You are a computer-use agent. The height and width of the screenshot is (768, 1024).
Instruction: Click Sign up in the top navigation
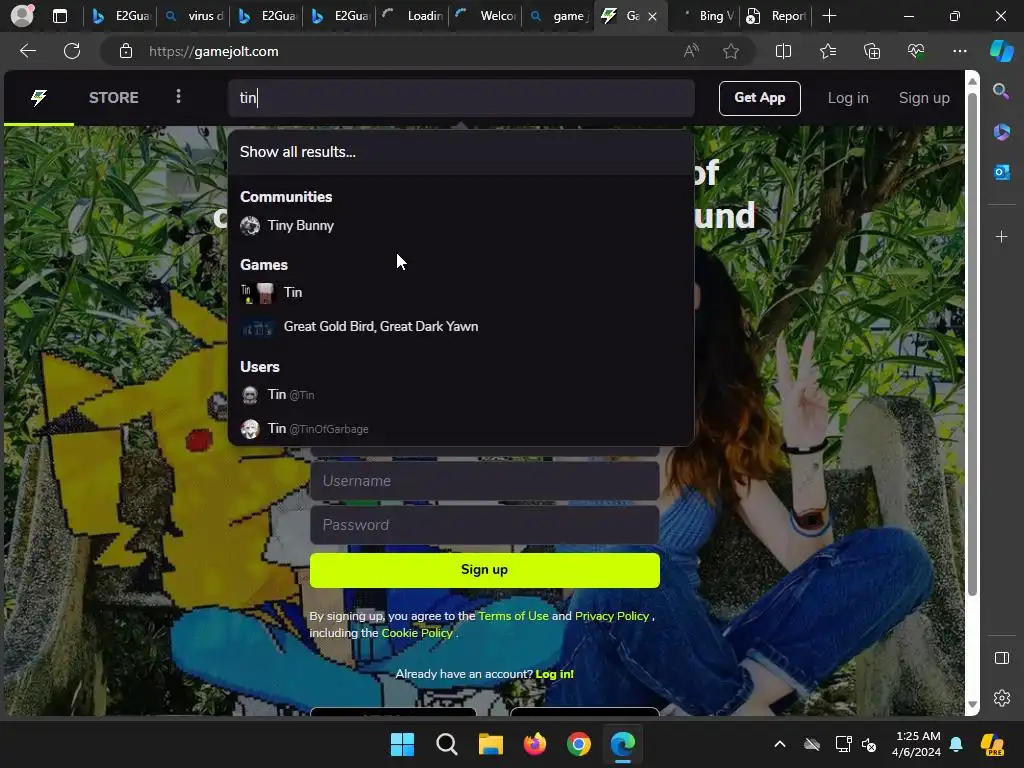(924, 98)
